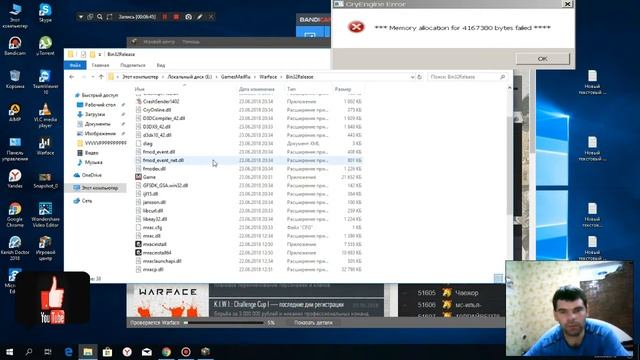
Task: Select Видео in the navigation pane
Action: (91, 153)
